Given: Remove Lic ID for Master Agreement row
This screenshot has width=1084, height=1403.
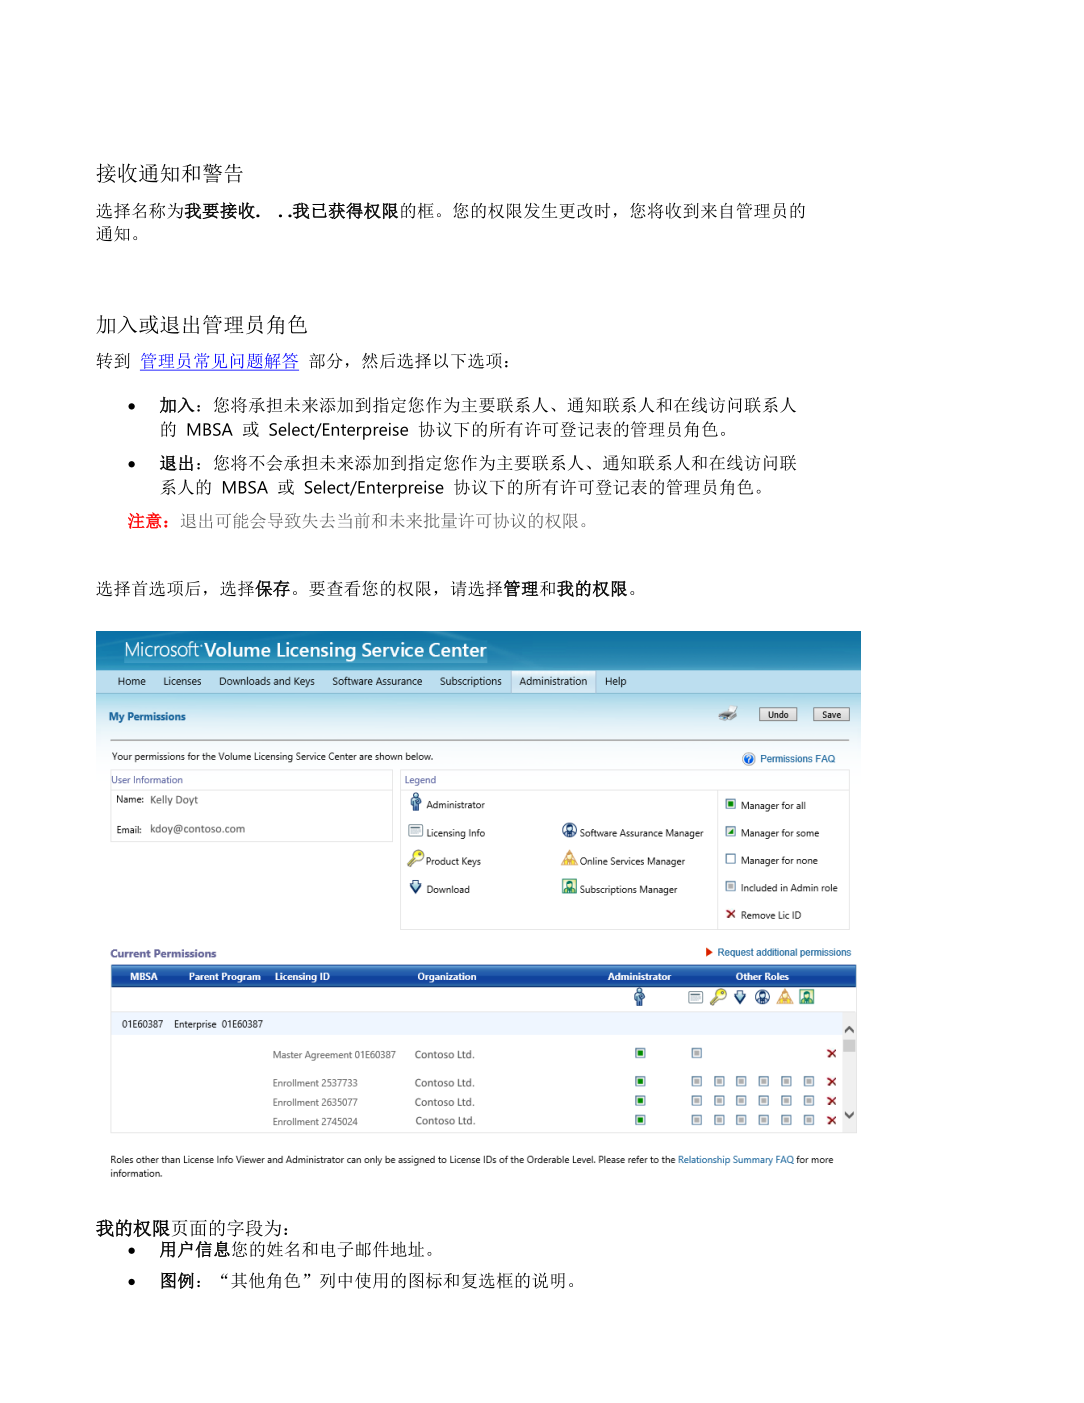Looking at the screenshot, I should [x=831, y=1054].
